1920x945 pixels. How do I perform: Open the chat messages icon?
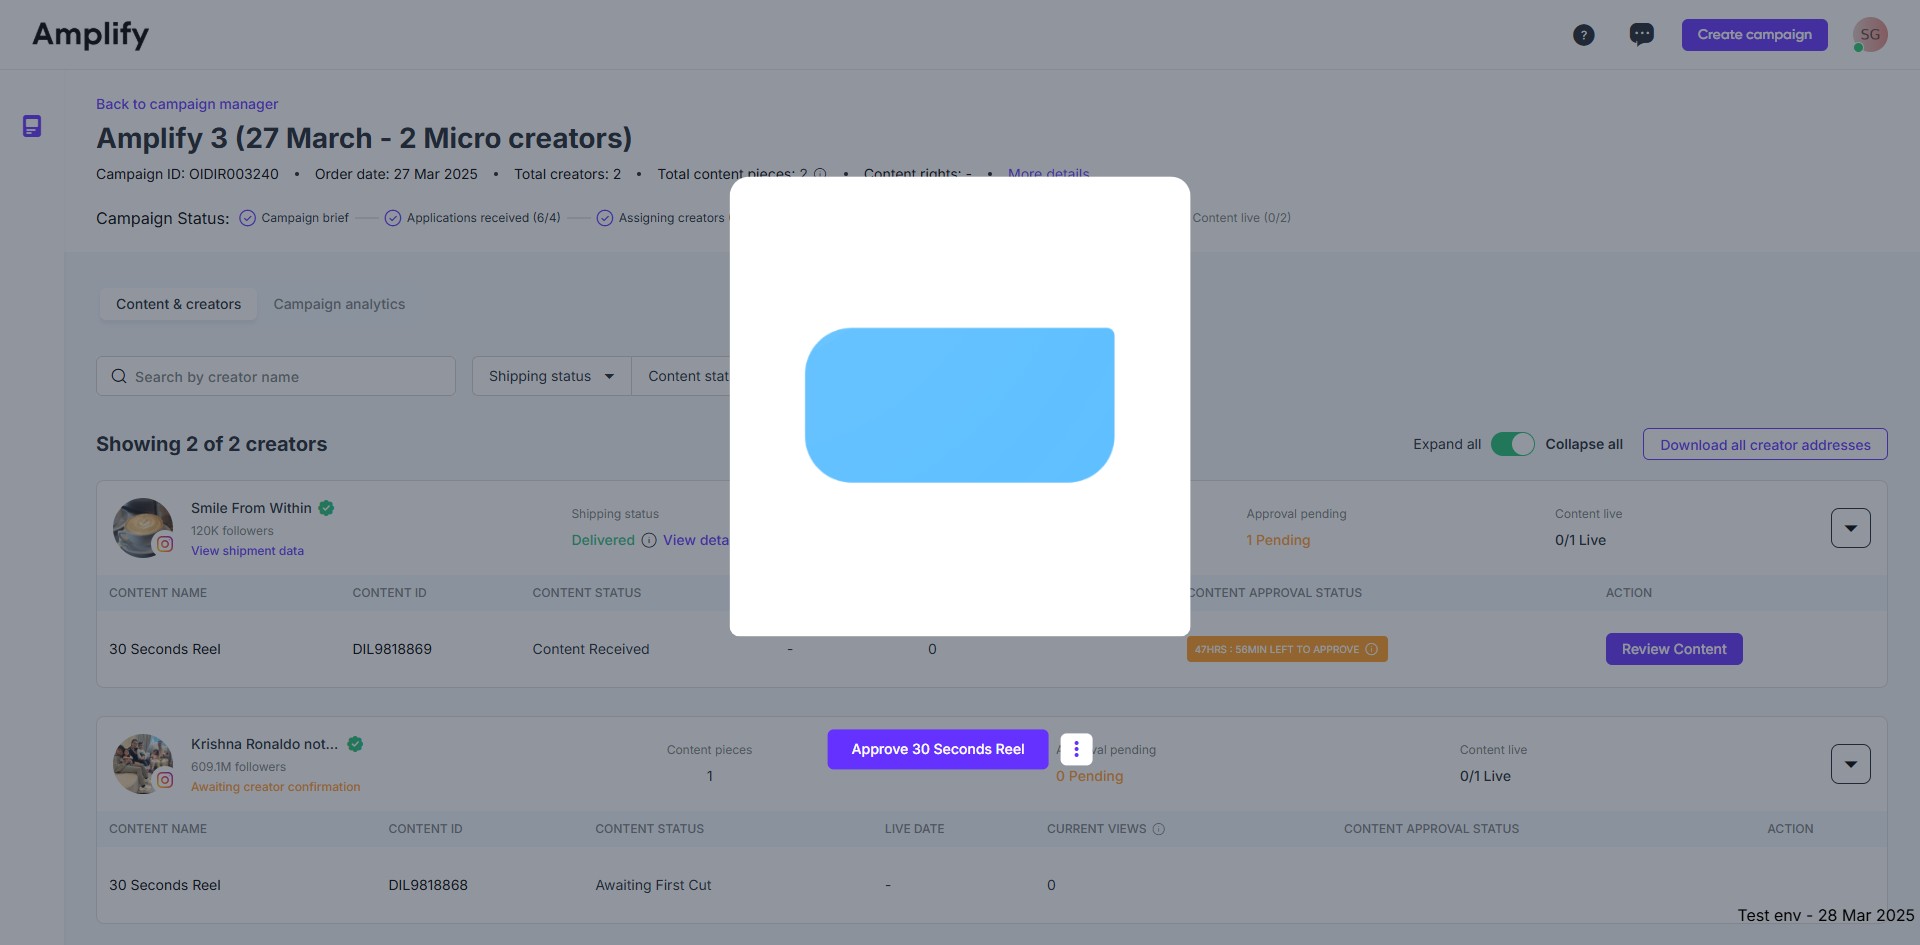tap(1641, 34)
